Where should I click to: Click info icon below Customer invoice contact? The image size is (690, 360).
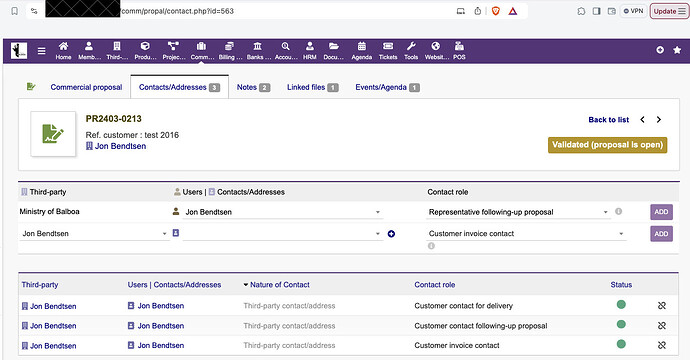[431, 246]
